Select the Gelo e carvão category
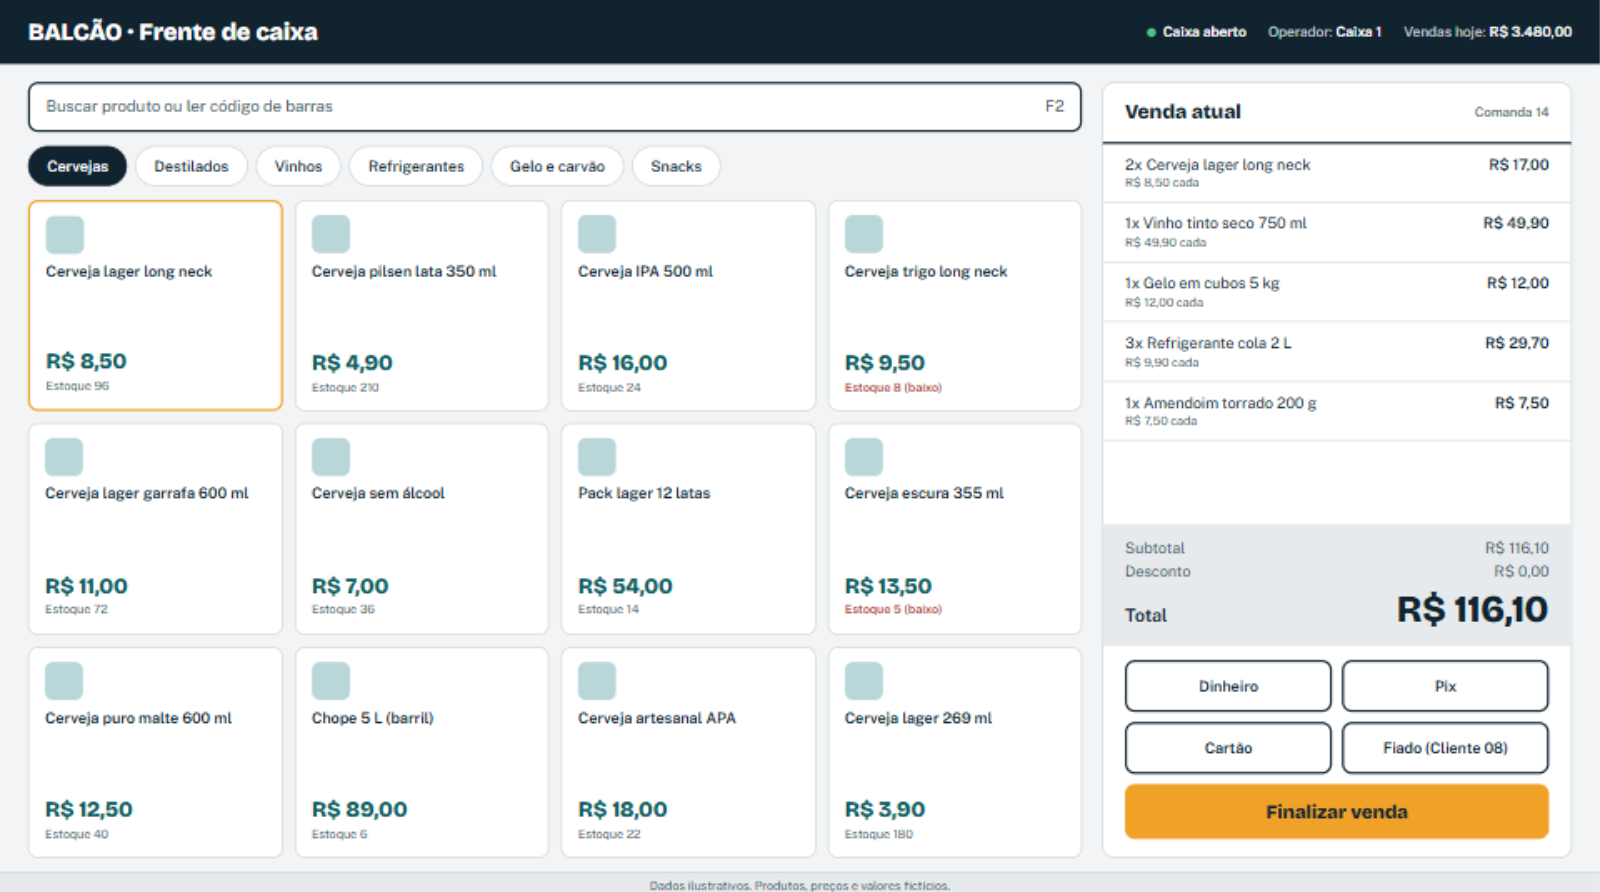The width and height of the screenshot is (1600, 892). pyautogui.click(x=557, y=166)
